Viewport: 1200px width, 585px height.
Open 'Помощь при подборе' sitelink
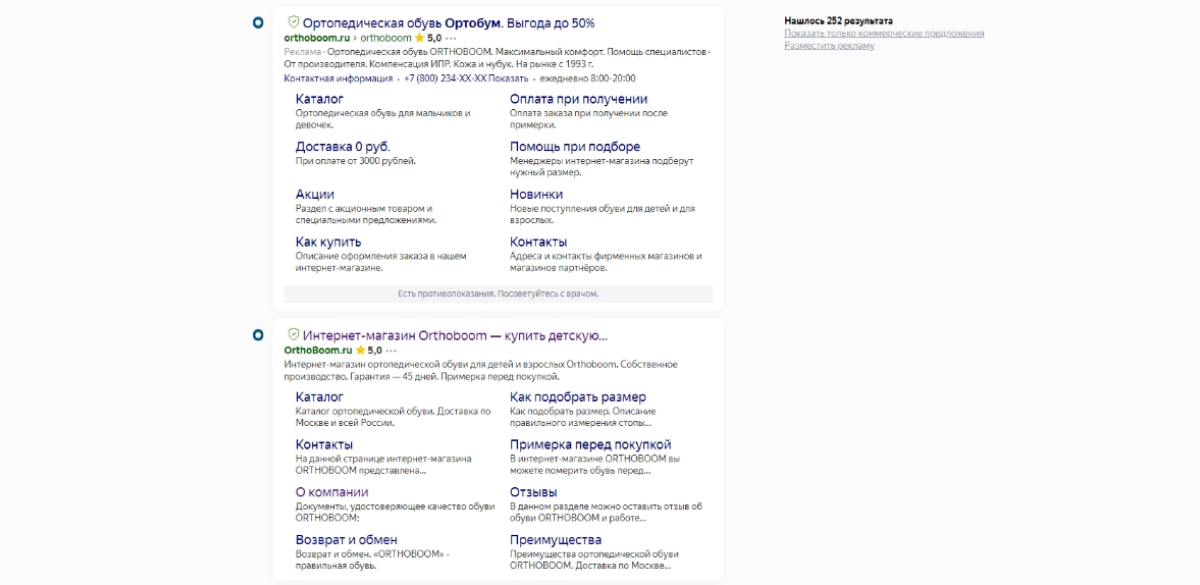point(575,147)
